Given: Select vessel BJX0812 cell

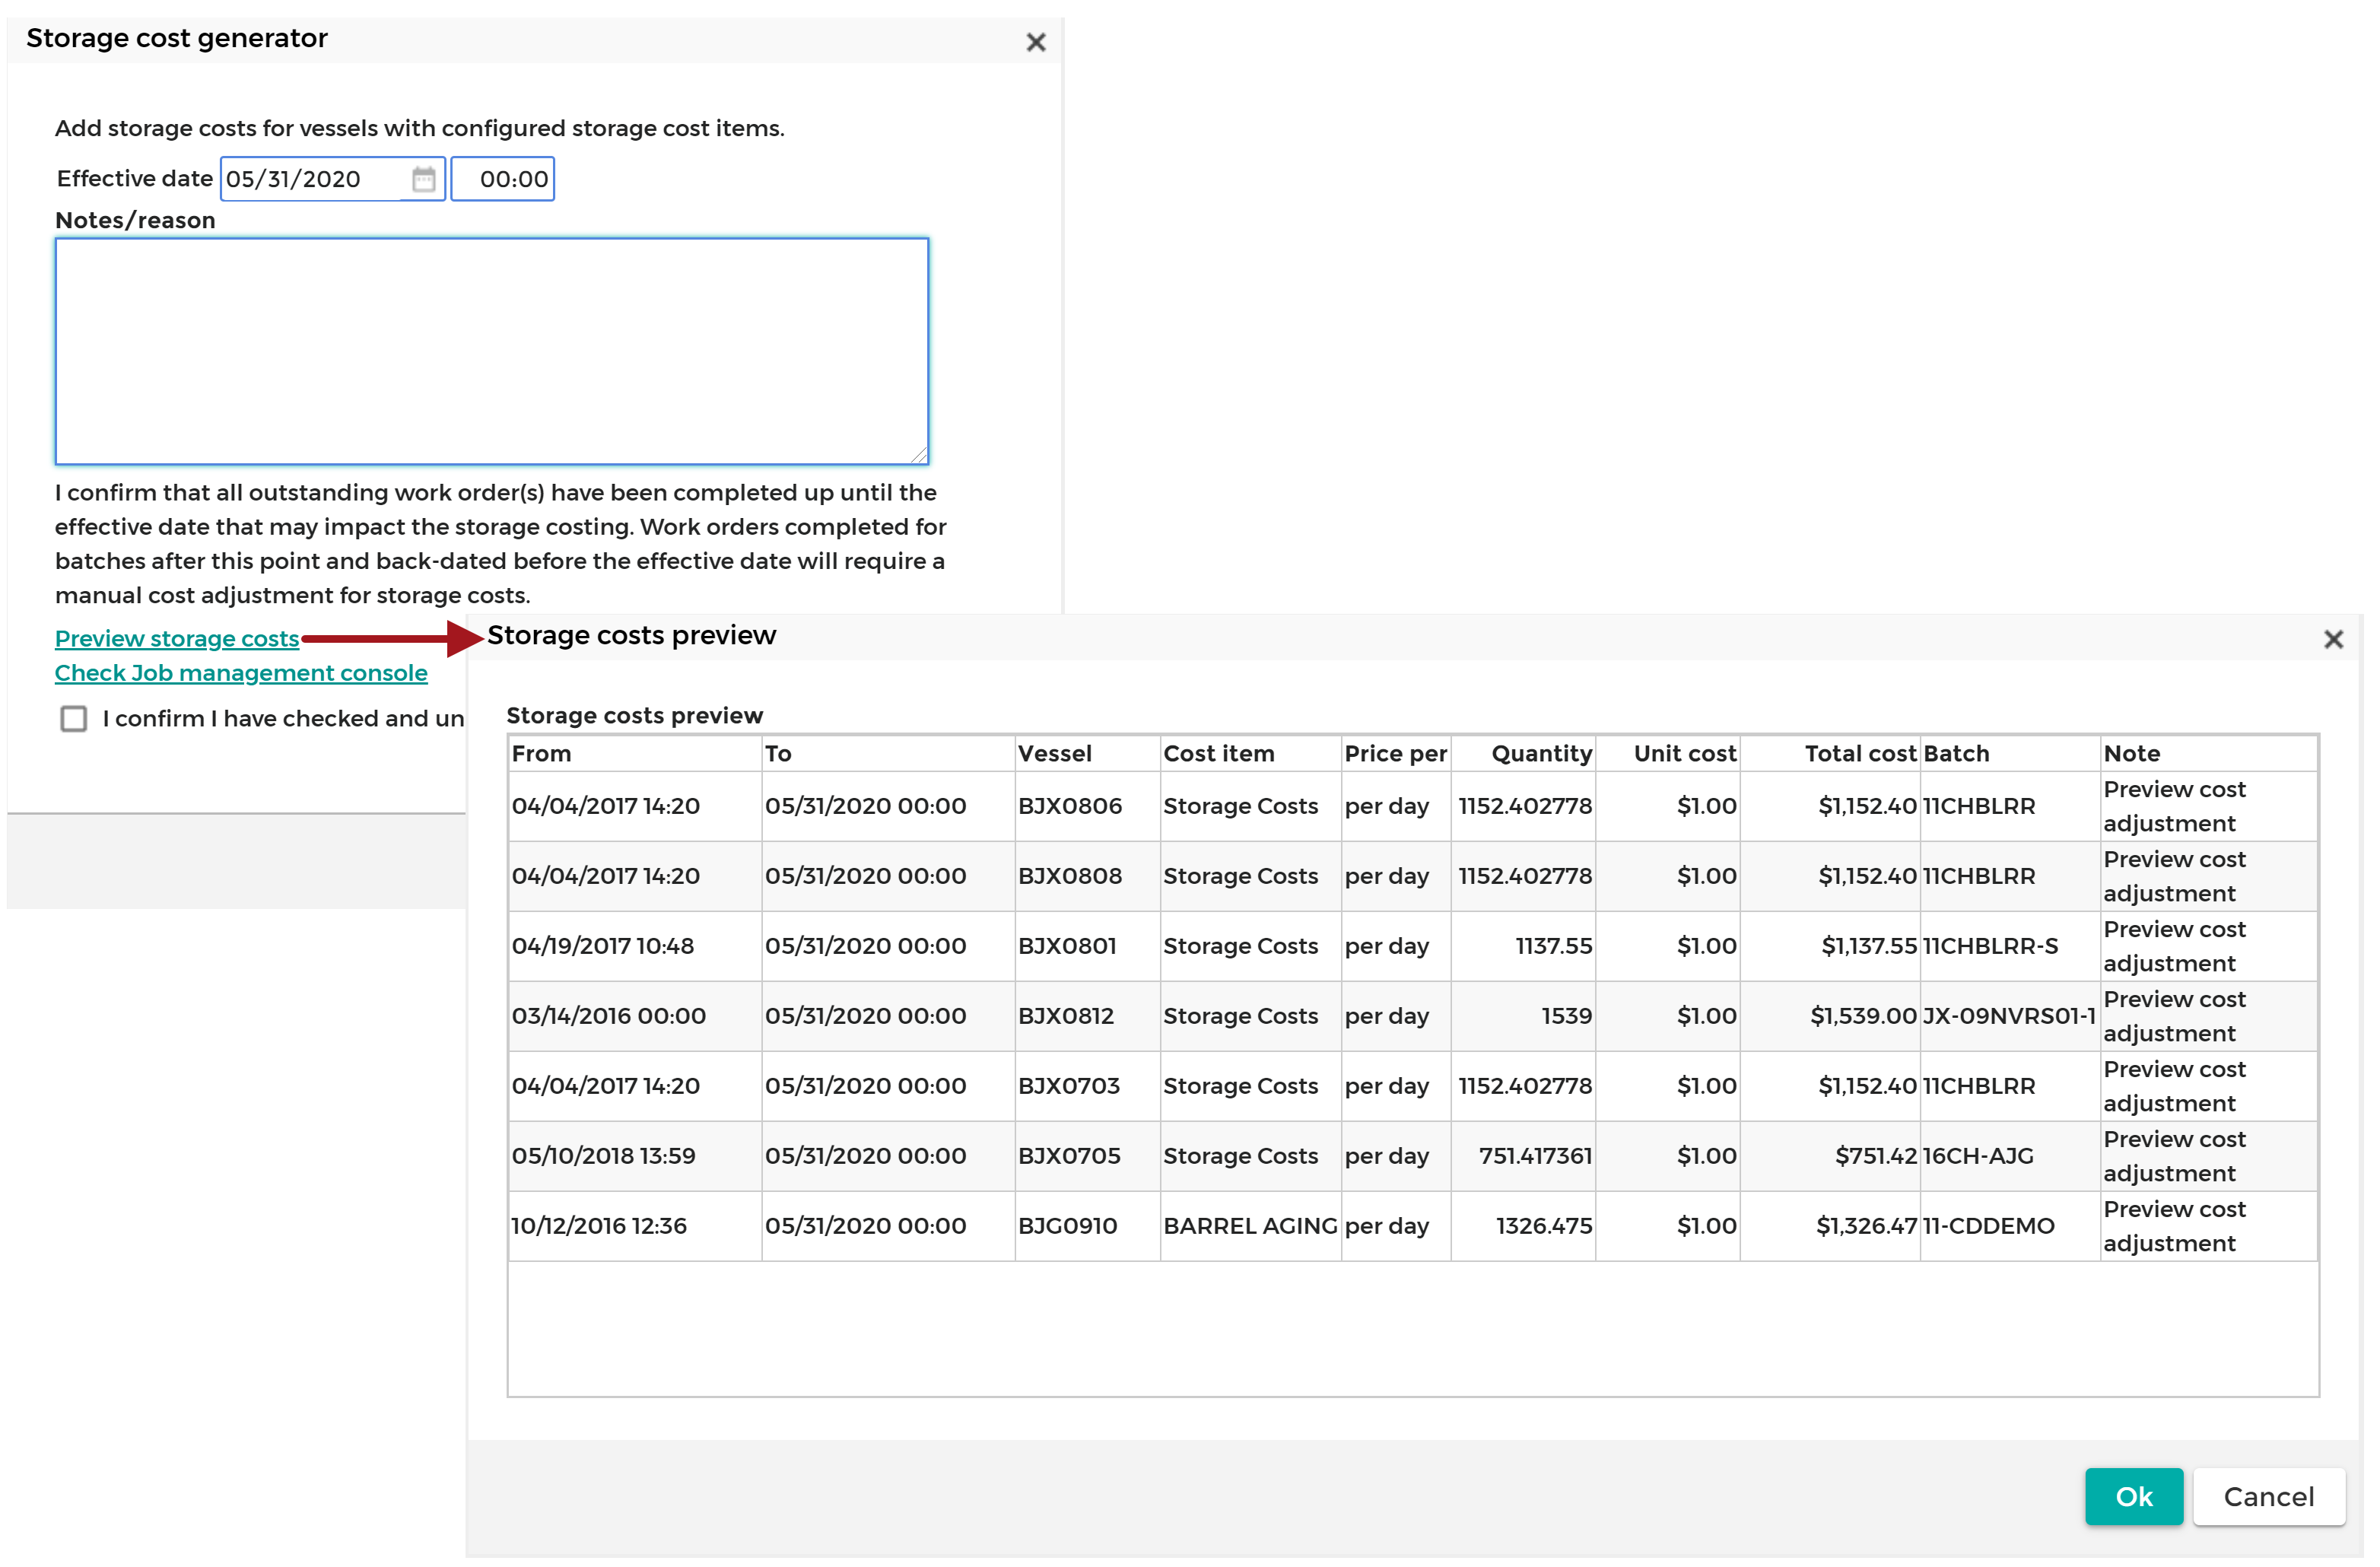Looking at the screenshot, I should (1088, 1017).
